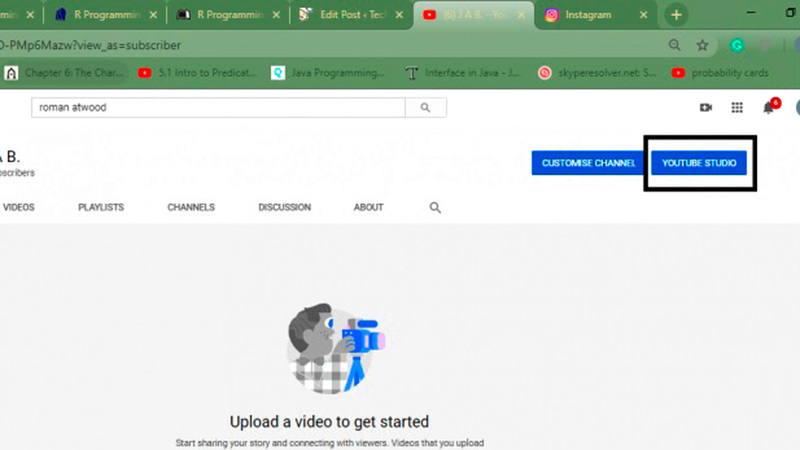Click the camera illustration above upload text

point(330,347)
